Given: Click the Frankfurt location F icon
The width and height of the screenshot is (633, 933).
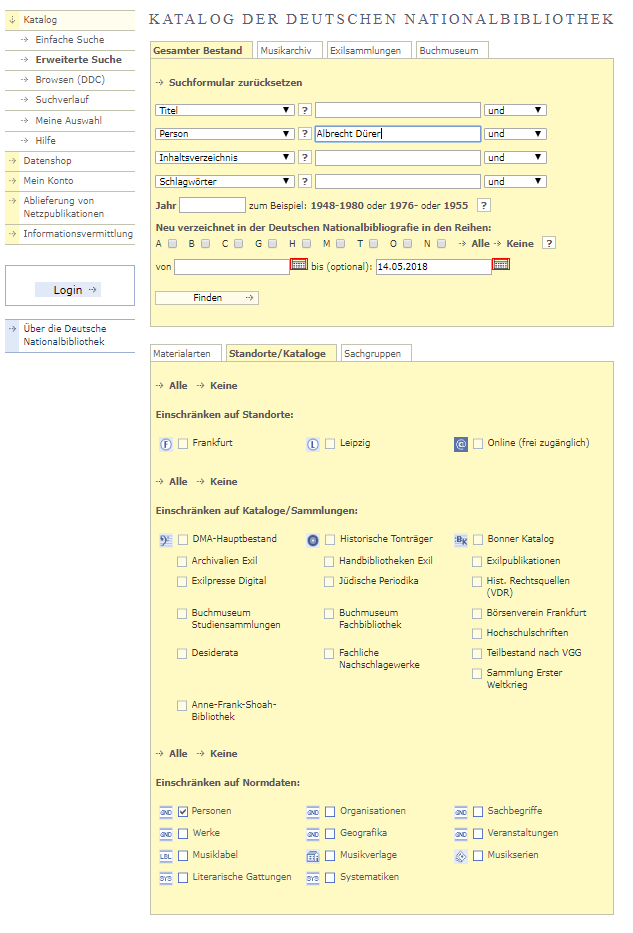Looking at the screenshot, I should 166,444.
